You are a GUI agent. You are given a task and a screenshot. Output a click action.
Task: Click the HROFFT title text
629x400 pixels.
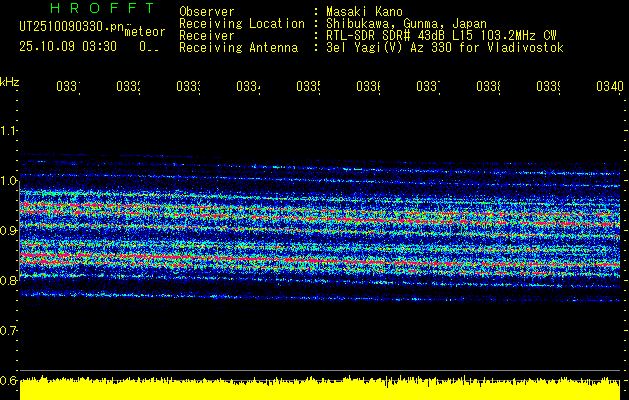point(103,8)
